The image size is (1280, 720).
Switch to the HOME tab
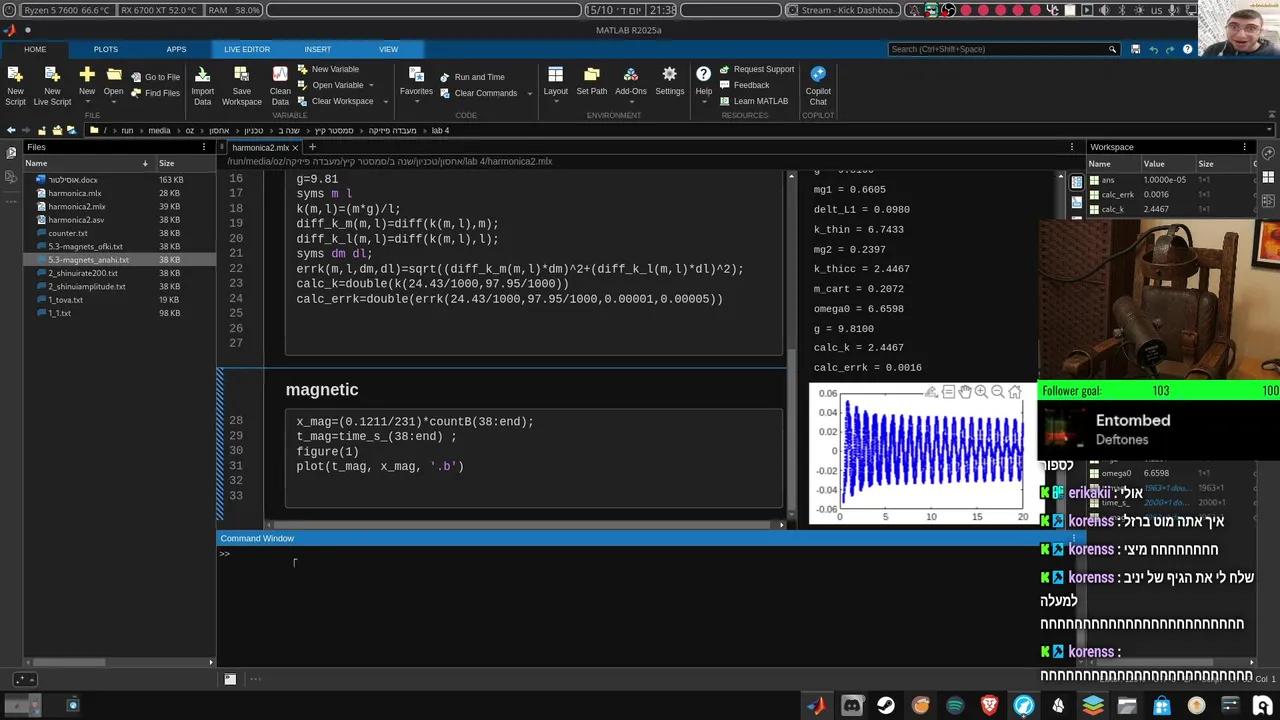coord(35,49)
